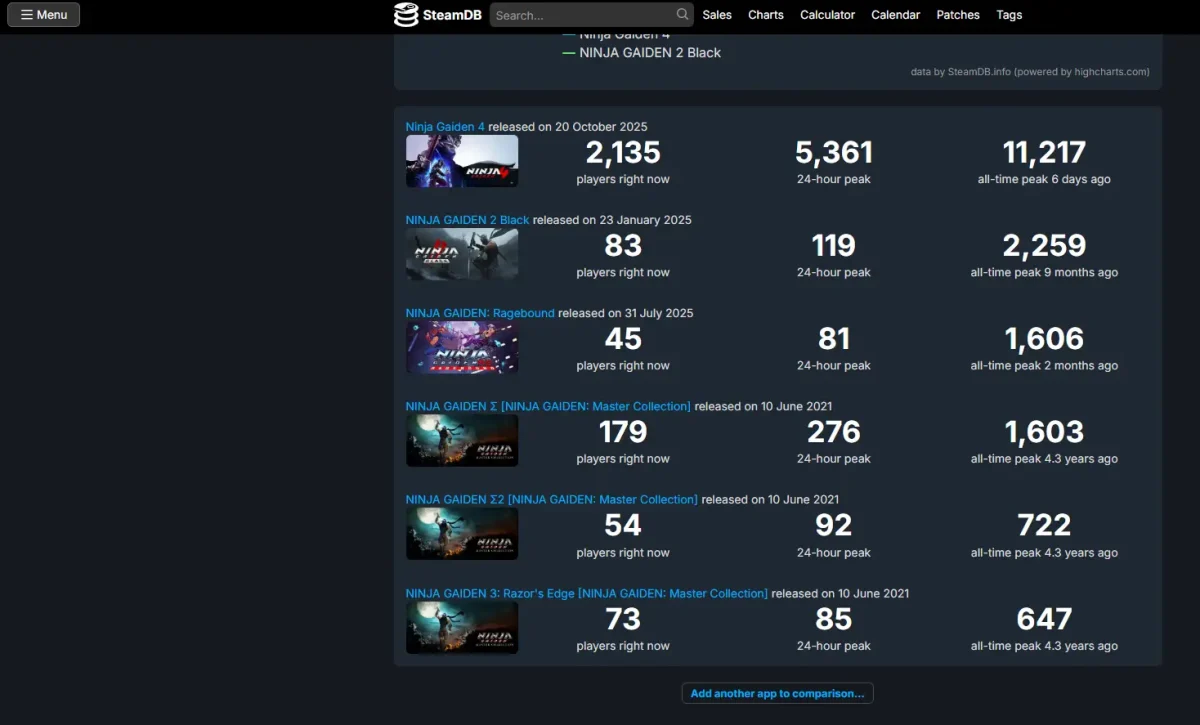Type in the Search input field
Viewport: 1200px width, 725px height.
(x=582, y=15)
